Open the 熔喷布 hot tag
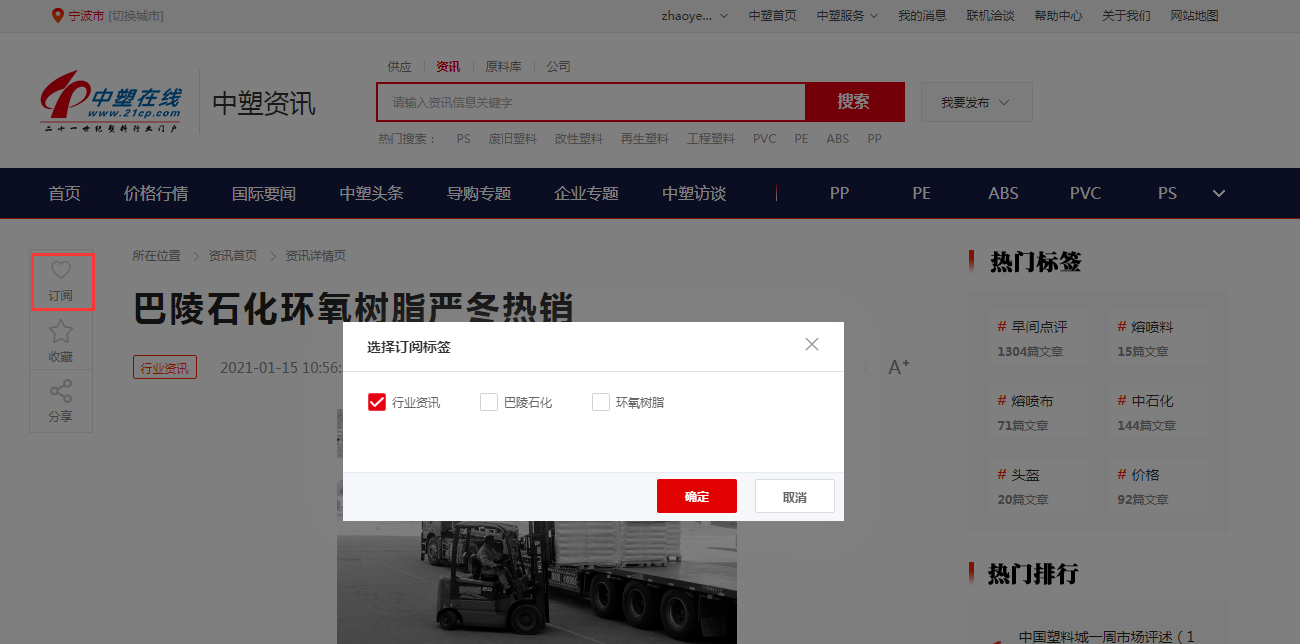 click(x=1032, y=401)
